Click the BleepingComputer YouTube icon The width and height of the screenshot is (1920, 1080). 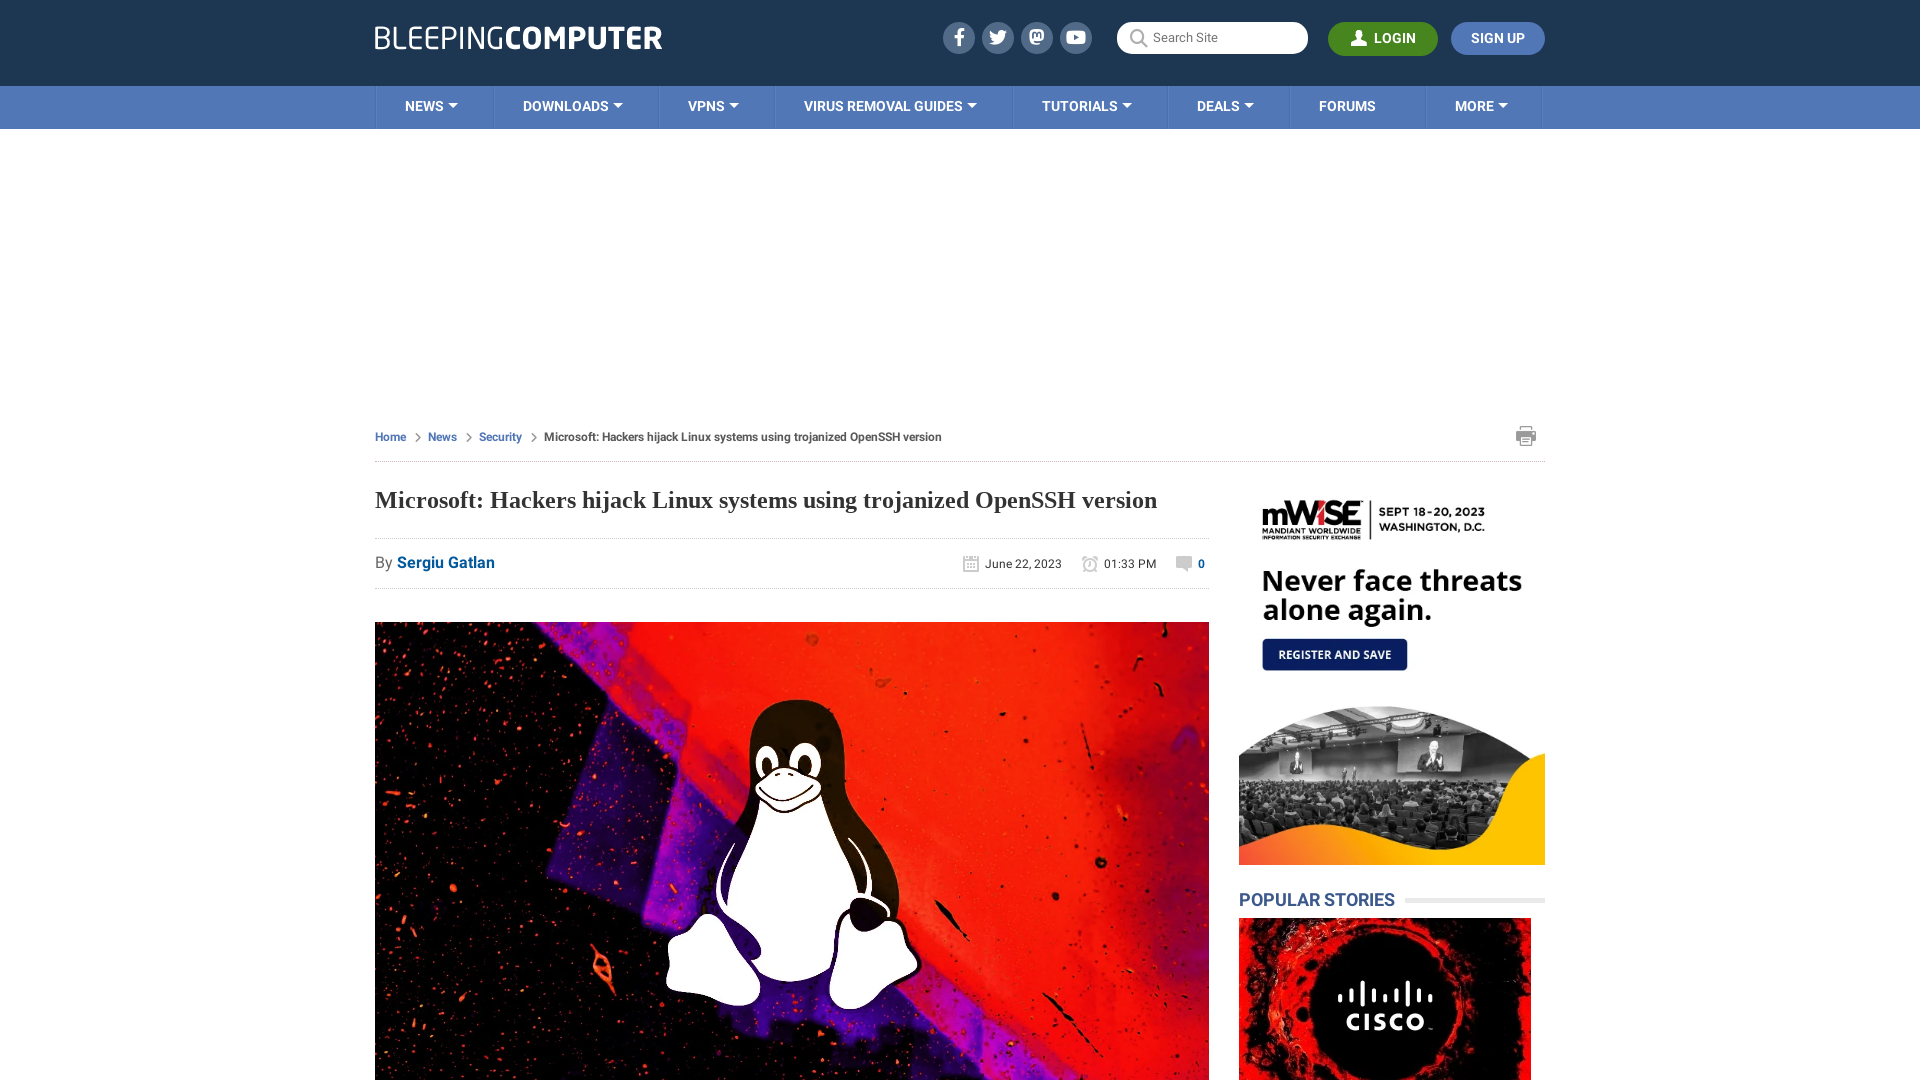click(1076, 37)
